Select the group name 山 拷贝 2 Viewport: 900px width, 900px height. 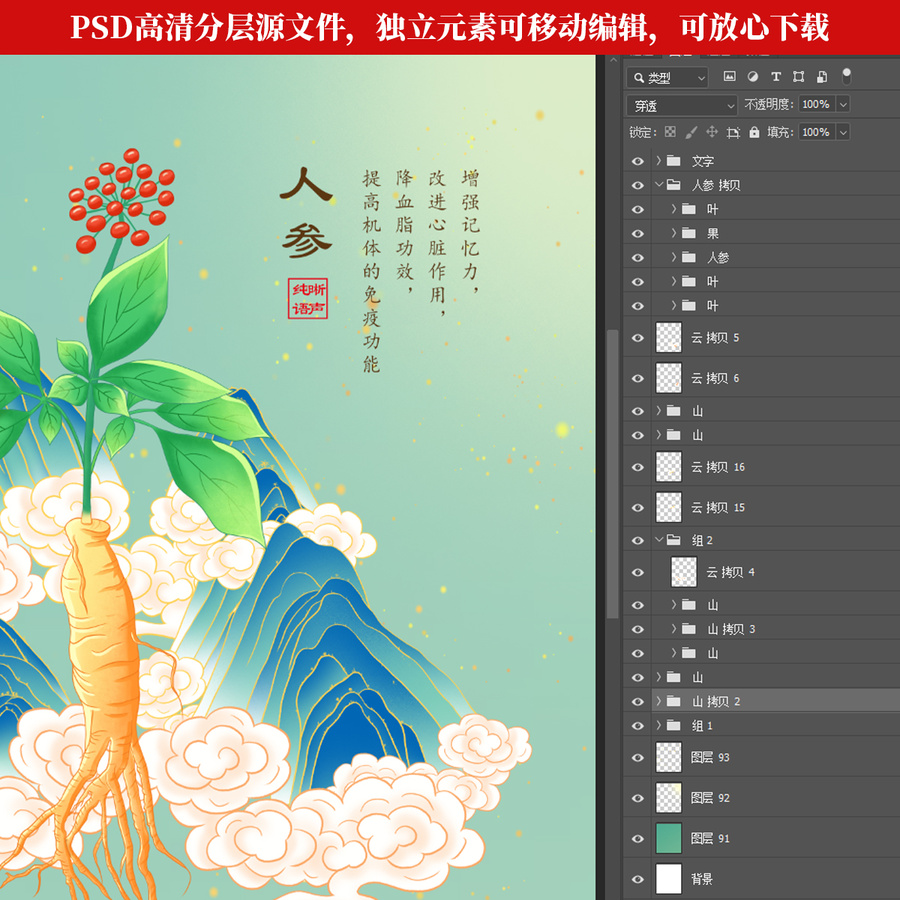(x=716, y=701)
